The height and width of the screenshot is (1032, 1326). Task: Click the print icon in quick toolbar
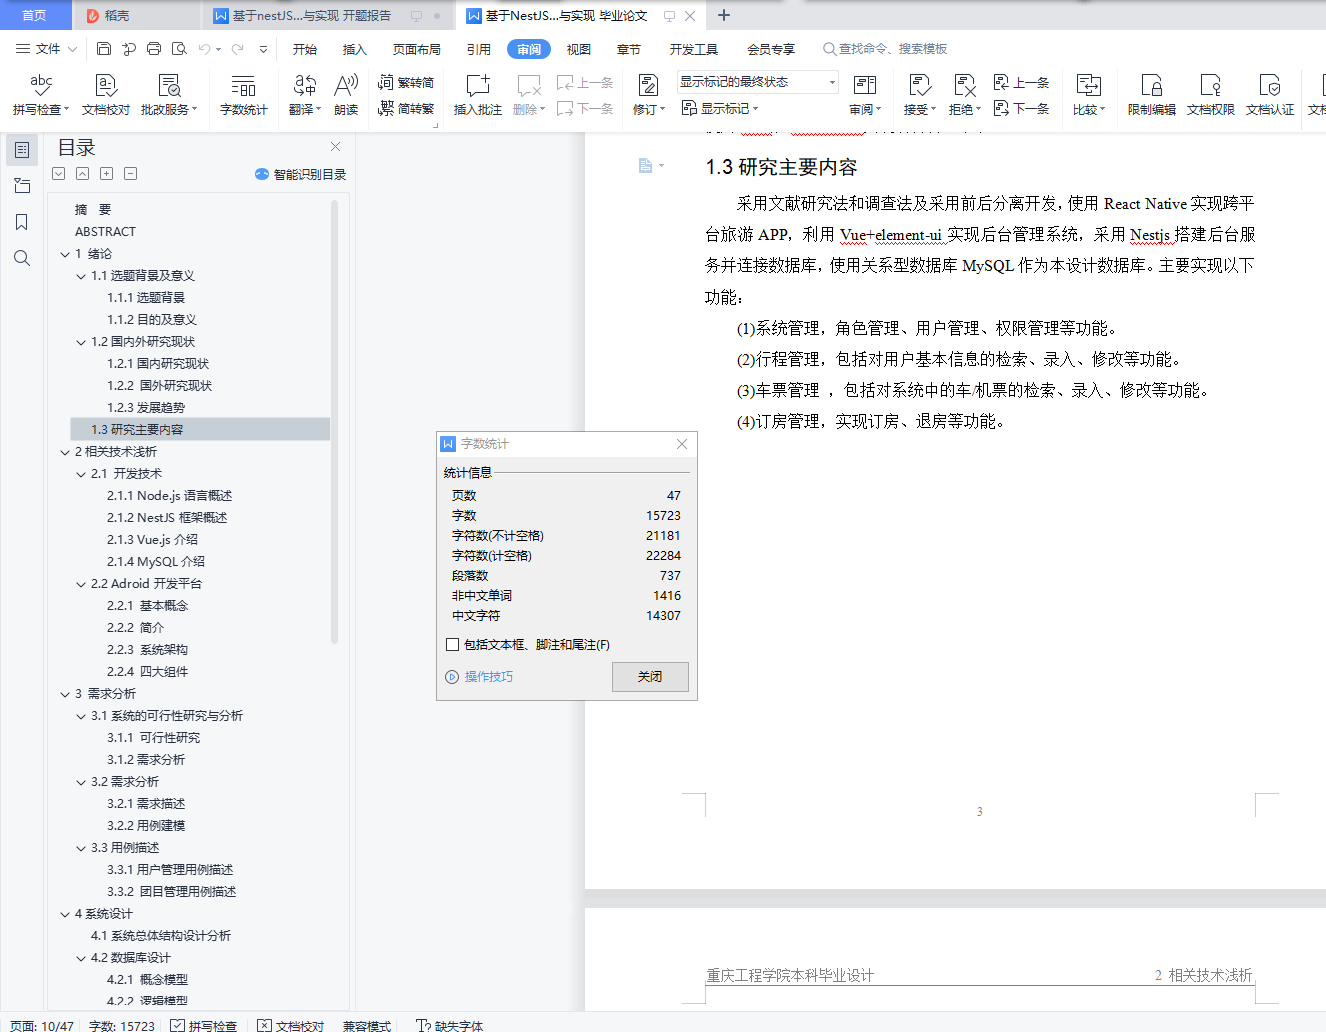pos(153,48)
